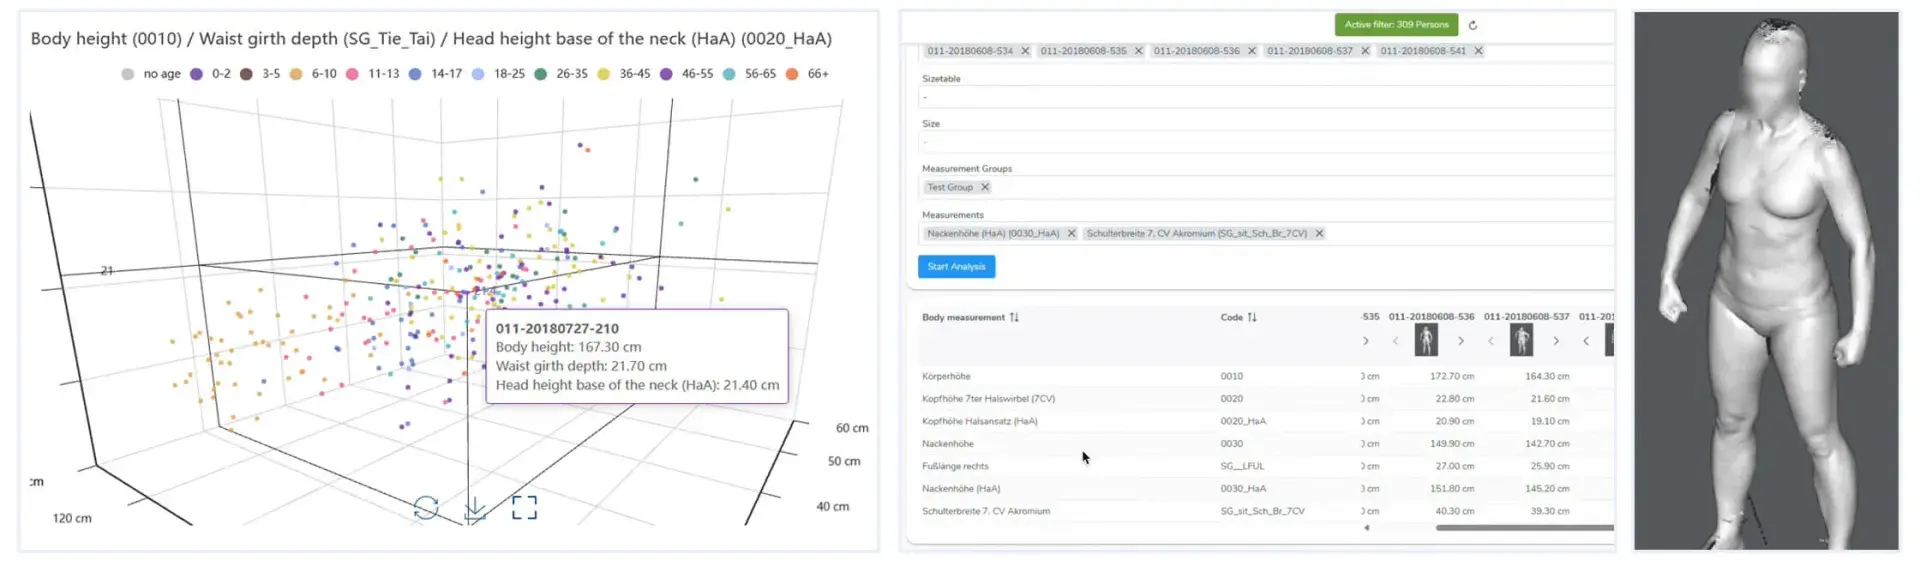
Task: Click value 164.30 cm
Action: click(x=1547, y=376)
